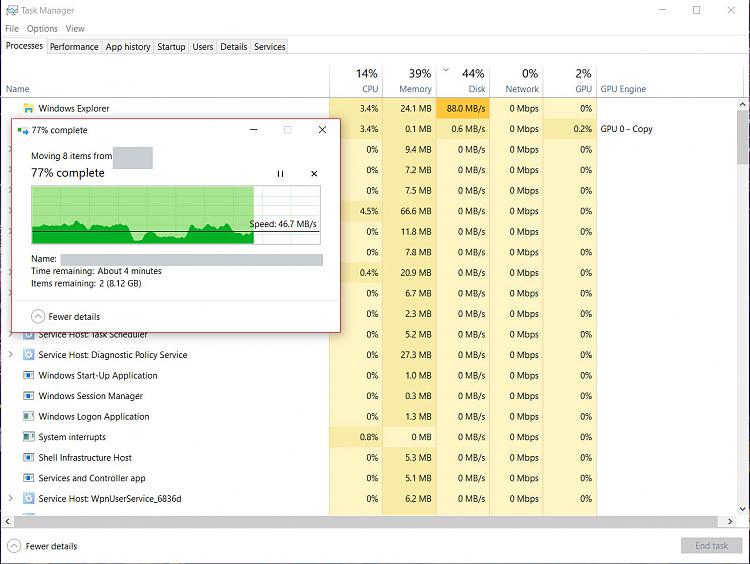Click the horizontal scrollbar right arrow
This screenshot has height=564, width=750.
730,521
